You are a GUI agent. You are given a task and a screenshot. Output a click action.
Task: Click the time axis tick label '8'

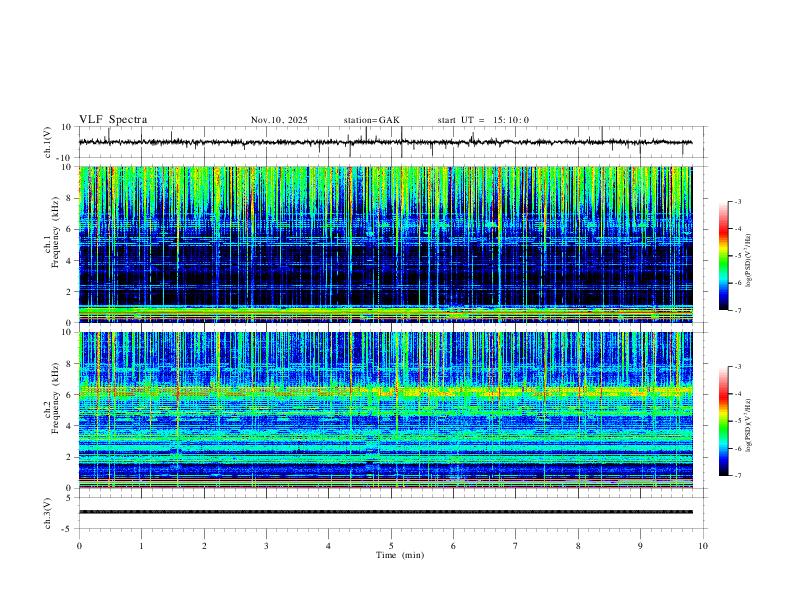[578, 546]
